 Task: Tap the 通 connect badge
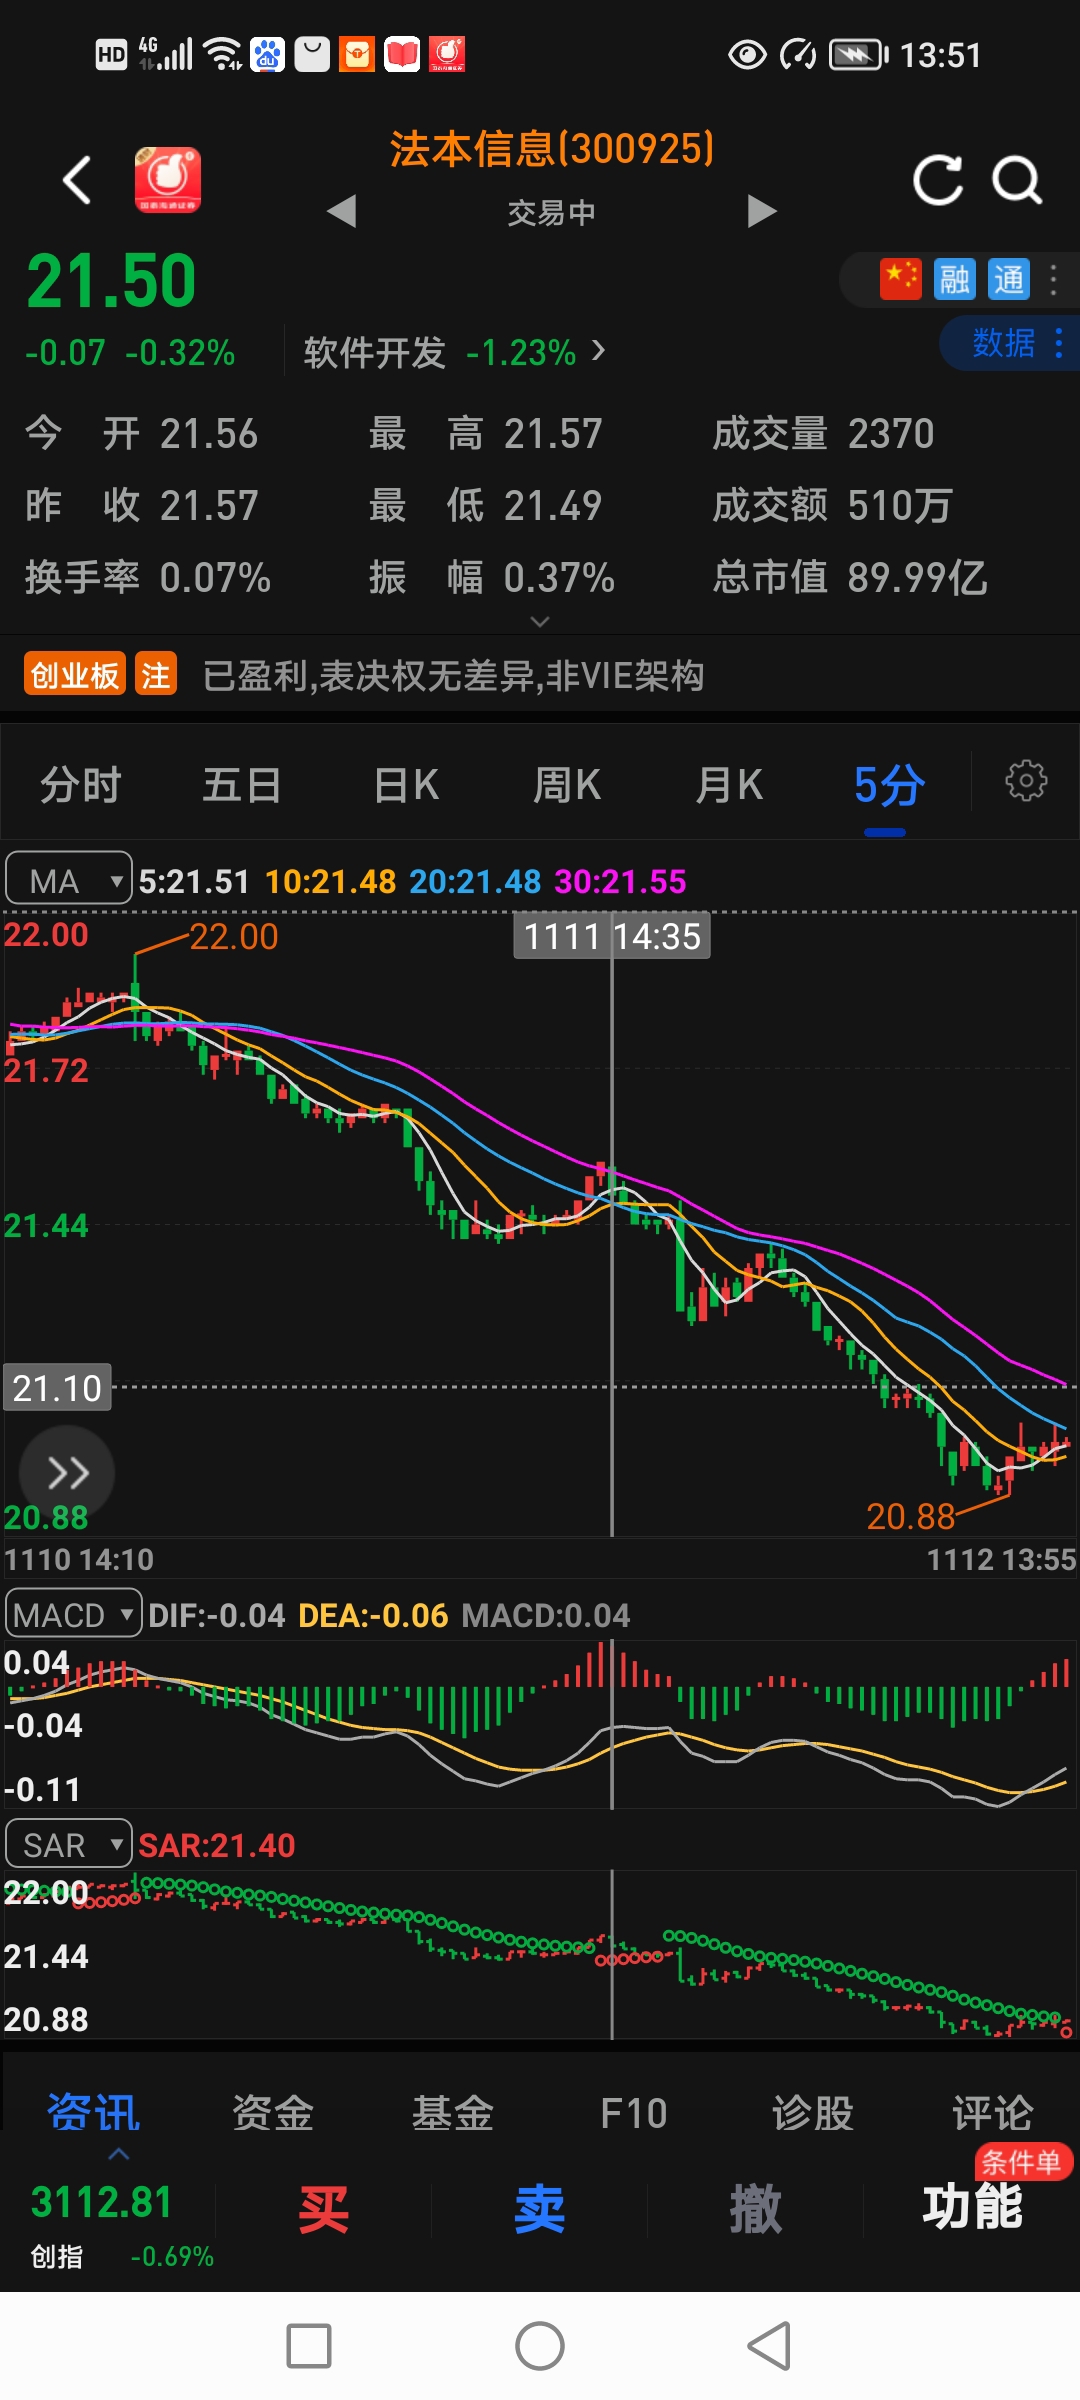point(1008,279)
